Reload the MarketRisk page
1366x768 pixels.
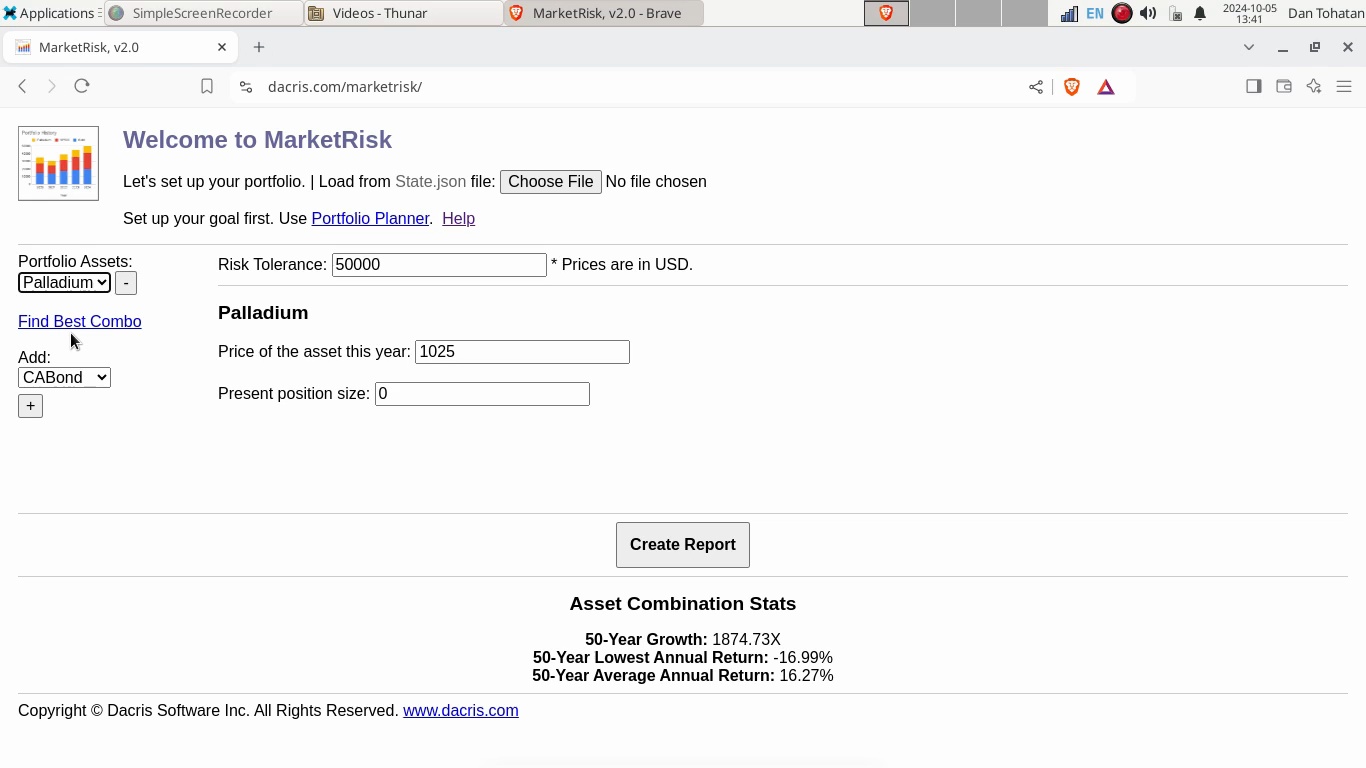point(82,87)
